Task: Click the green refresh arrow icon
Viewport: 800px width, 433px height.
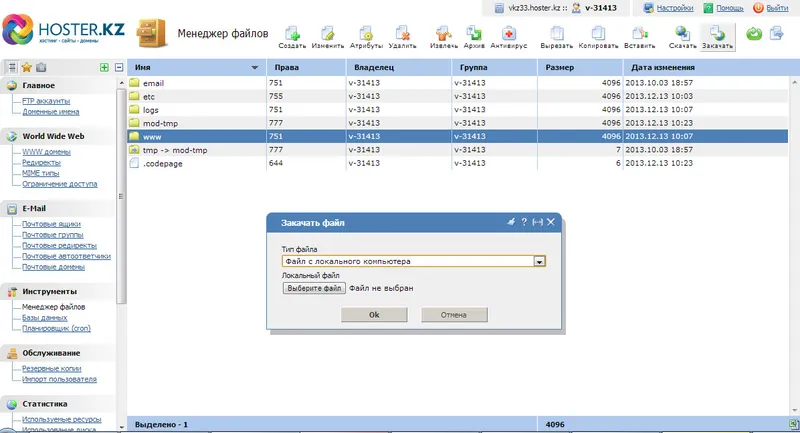Action: [754, 34]
